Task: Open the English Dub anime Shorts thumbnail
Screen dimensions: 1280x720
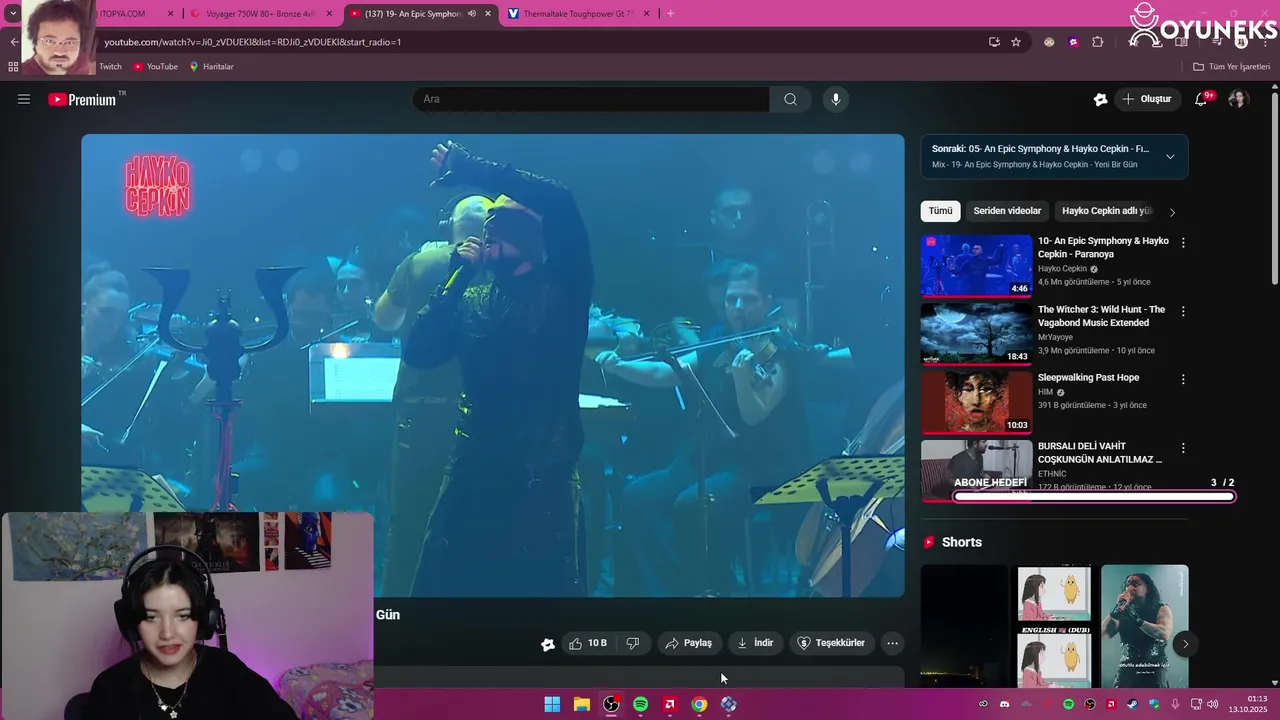Action: click(1054, 626)
